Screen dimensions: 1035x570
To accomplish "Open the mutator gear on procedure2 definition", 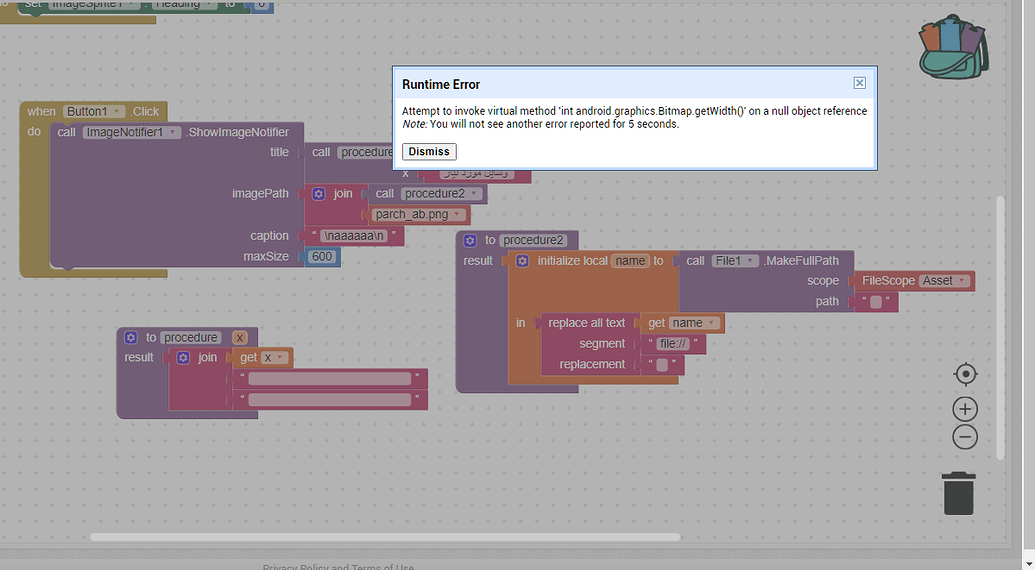I will point(470,240).
